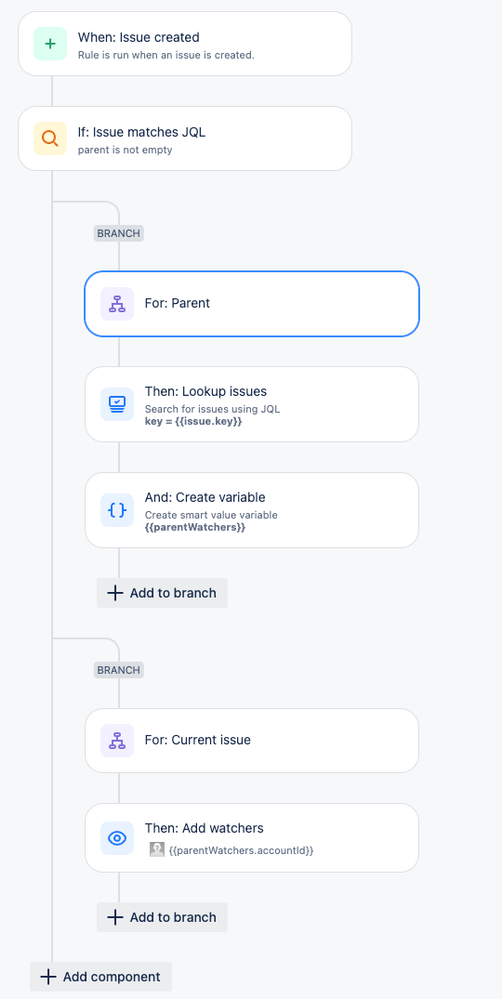The height and width of the screenshot is (999, 502).
Task: Click the first BRANCH label
Action: pyautogui.click(x=118, y=233)
